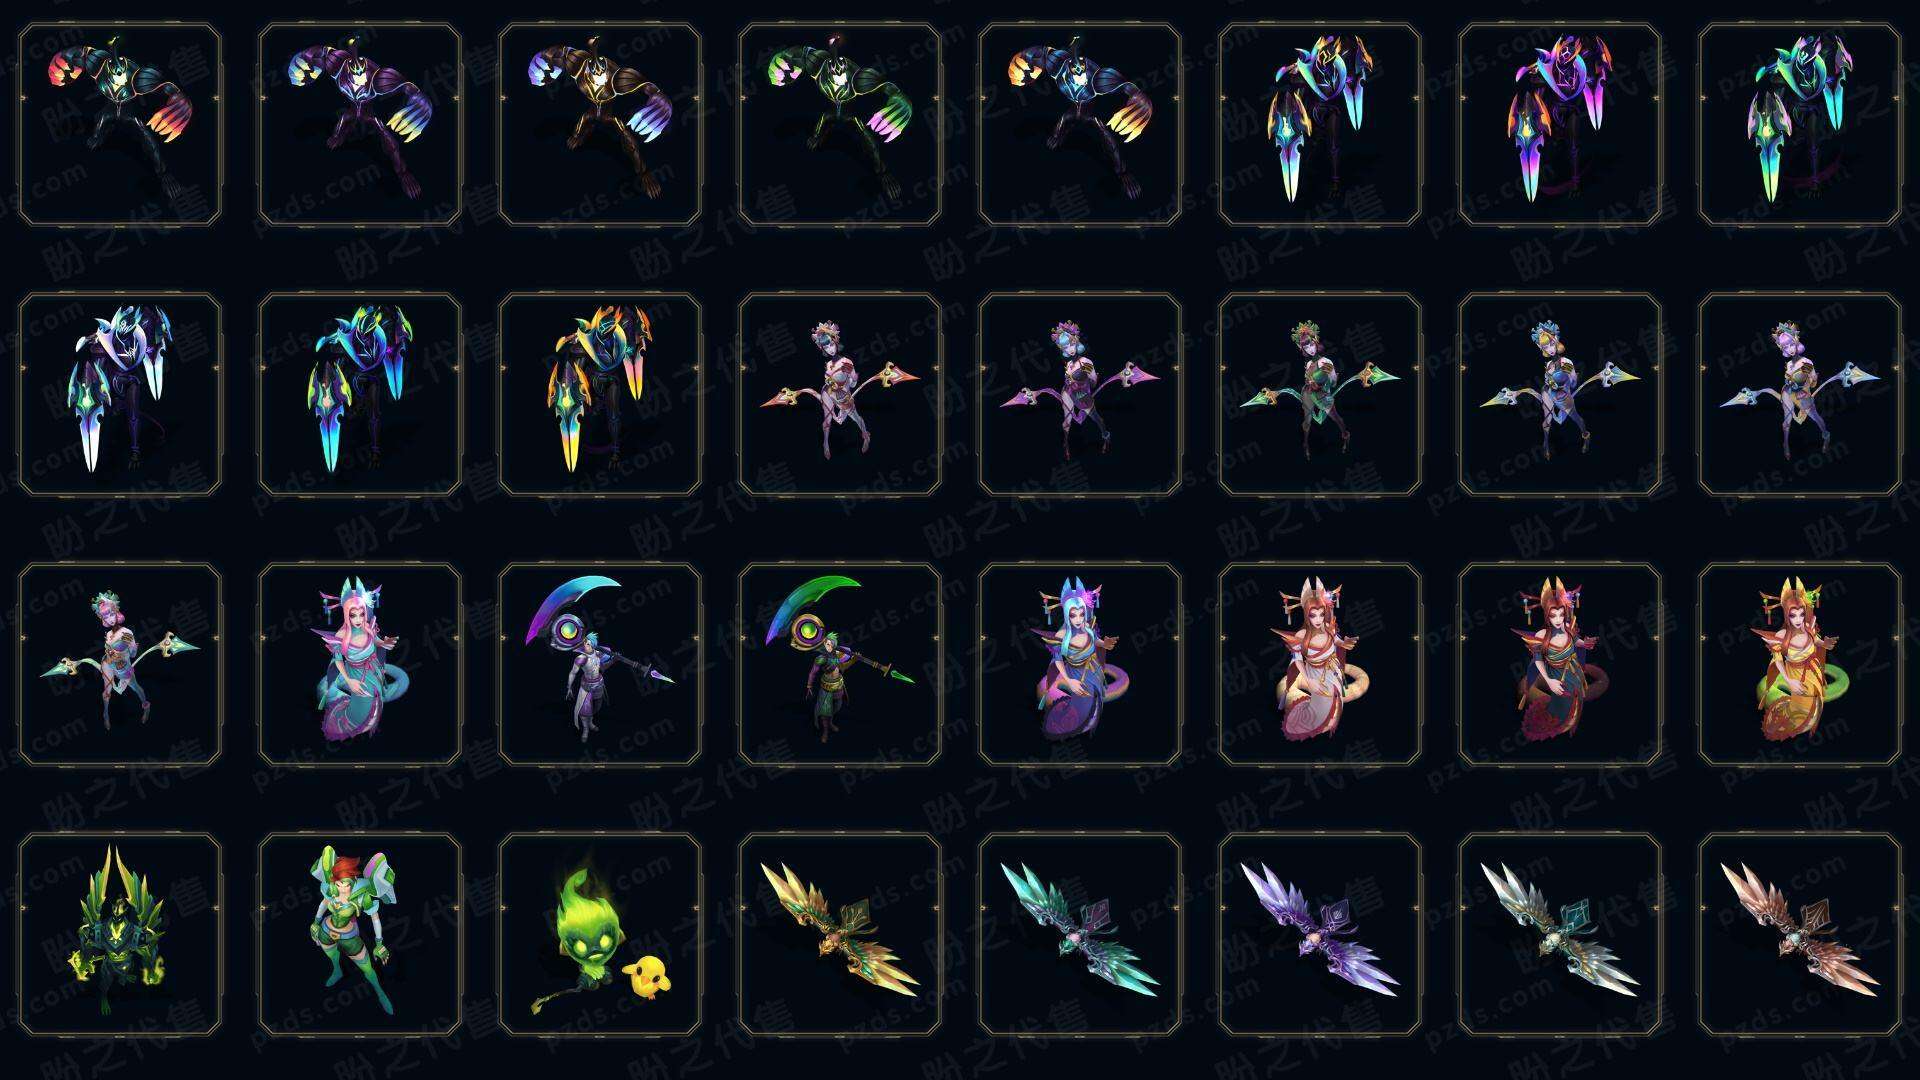Select the magenta-pink bladed armor figure tile

1560,125
